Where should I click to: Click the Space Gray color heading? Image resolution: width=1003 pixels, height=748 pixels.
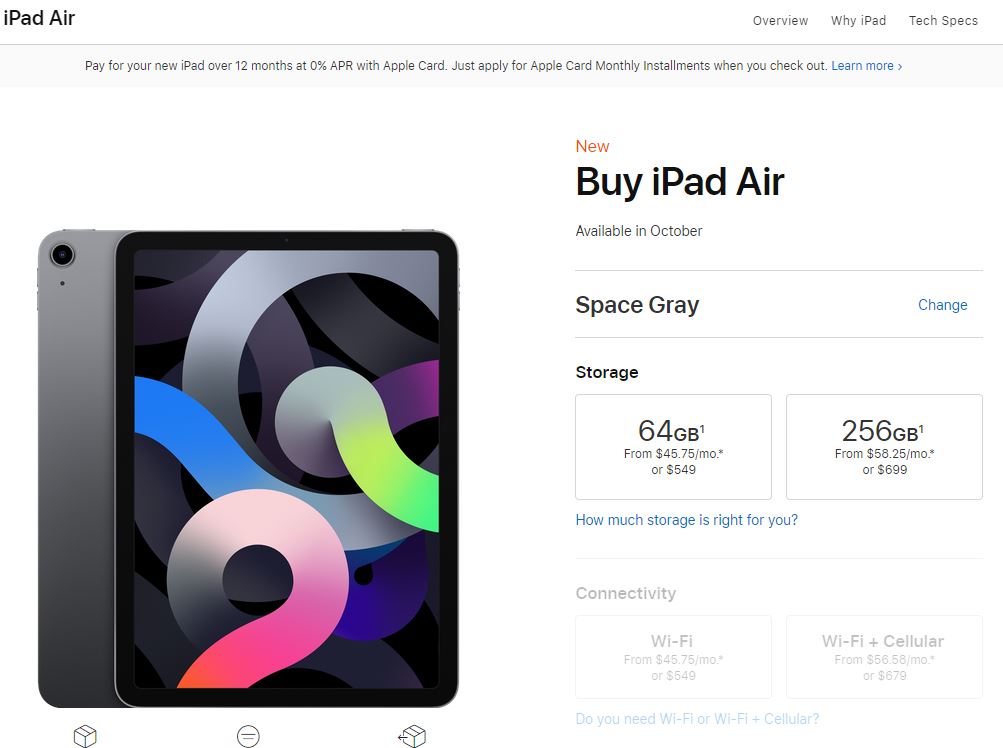coord(637,305)
